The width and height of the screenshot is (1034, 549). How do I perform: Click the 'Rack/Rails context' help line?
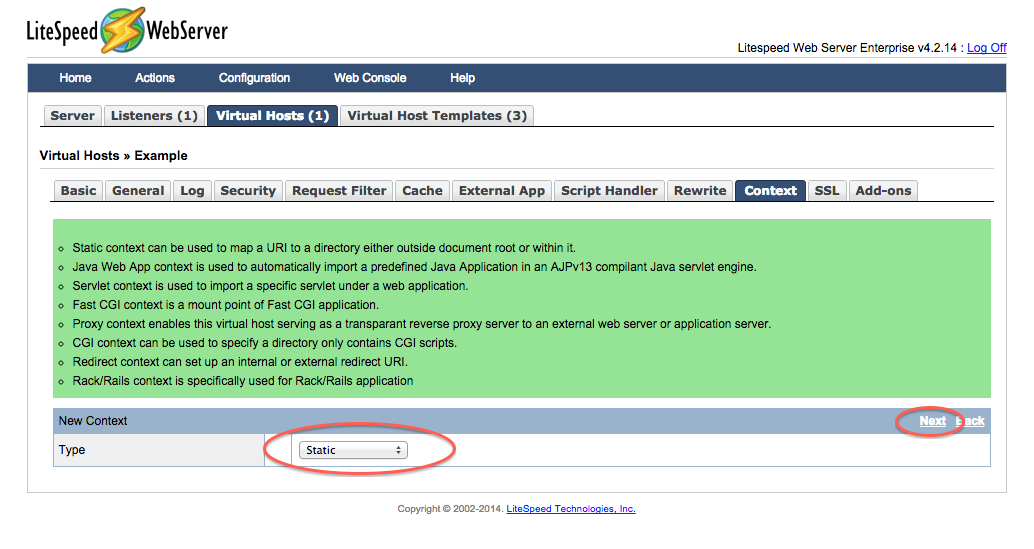coord(243,381)
